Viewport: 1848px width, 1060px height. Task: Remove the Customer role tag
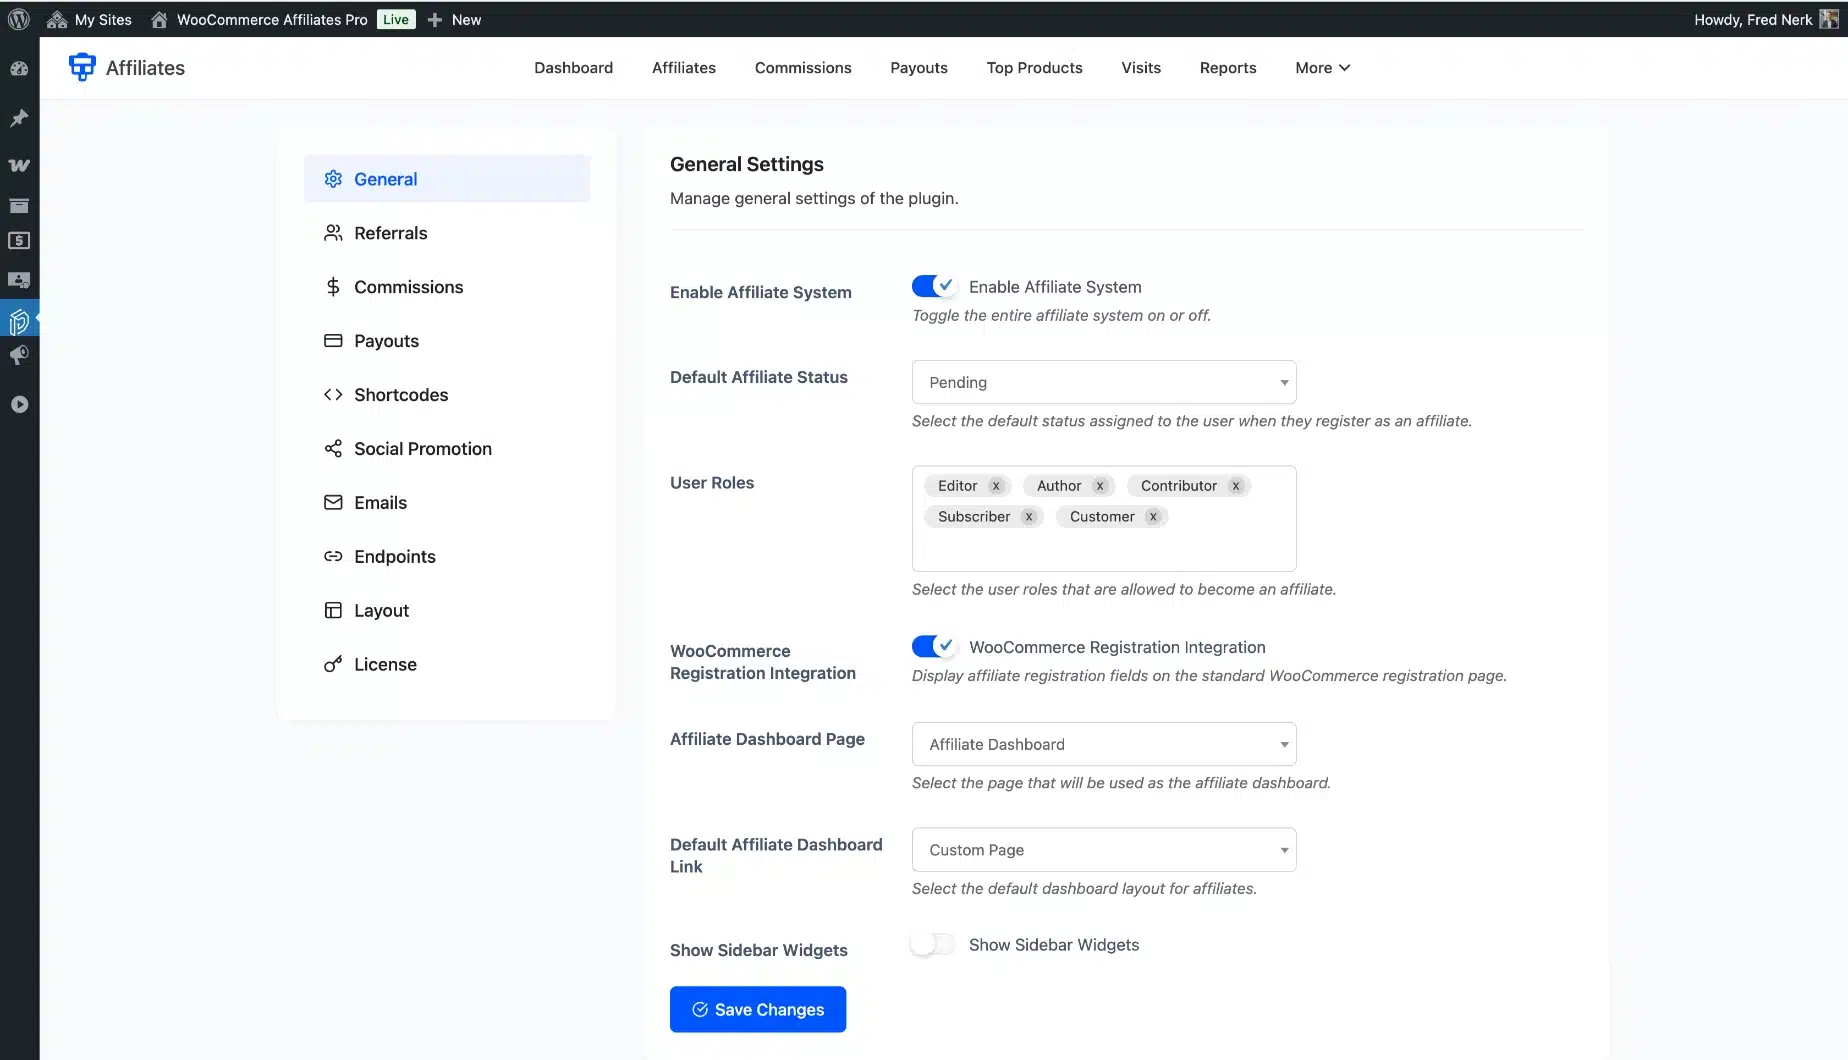pos(1153,517)
